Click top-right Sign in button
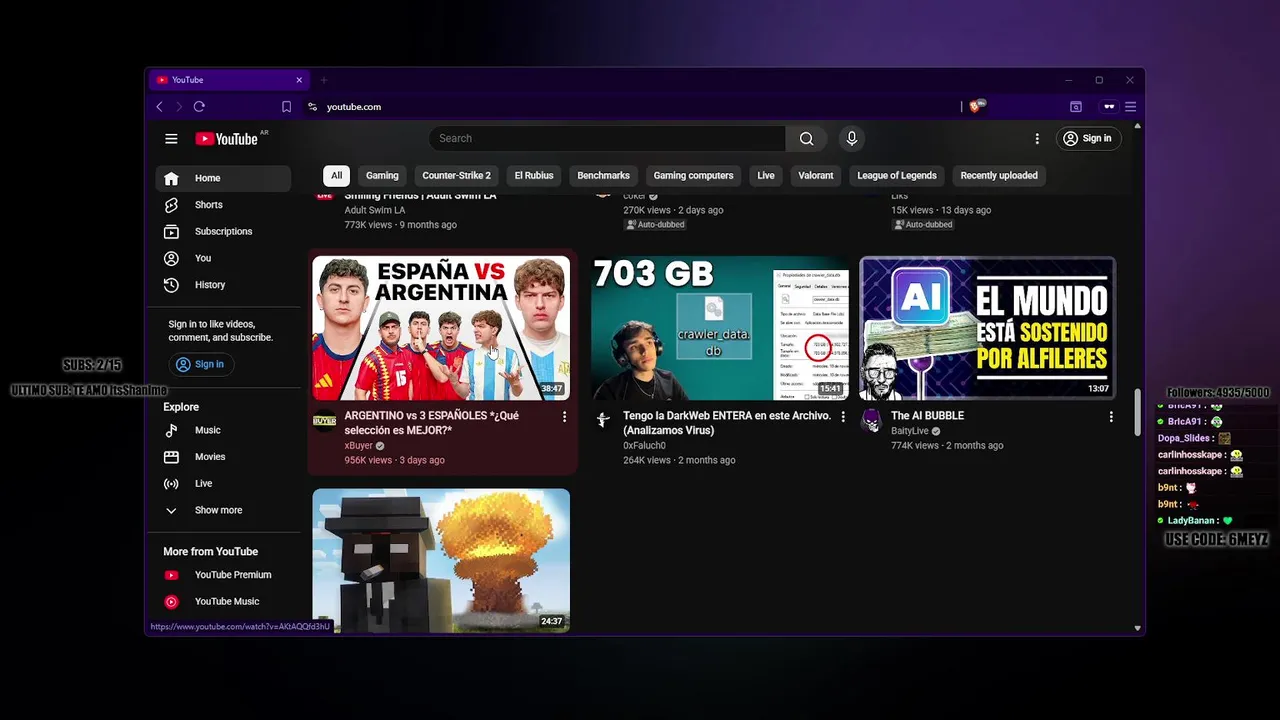Viewport: 1280px width, 720px height. pos(1088,139)
